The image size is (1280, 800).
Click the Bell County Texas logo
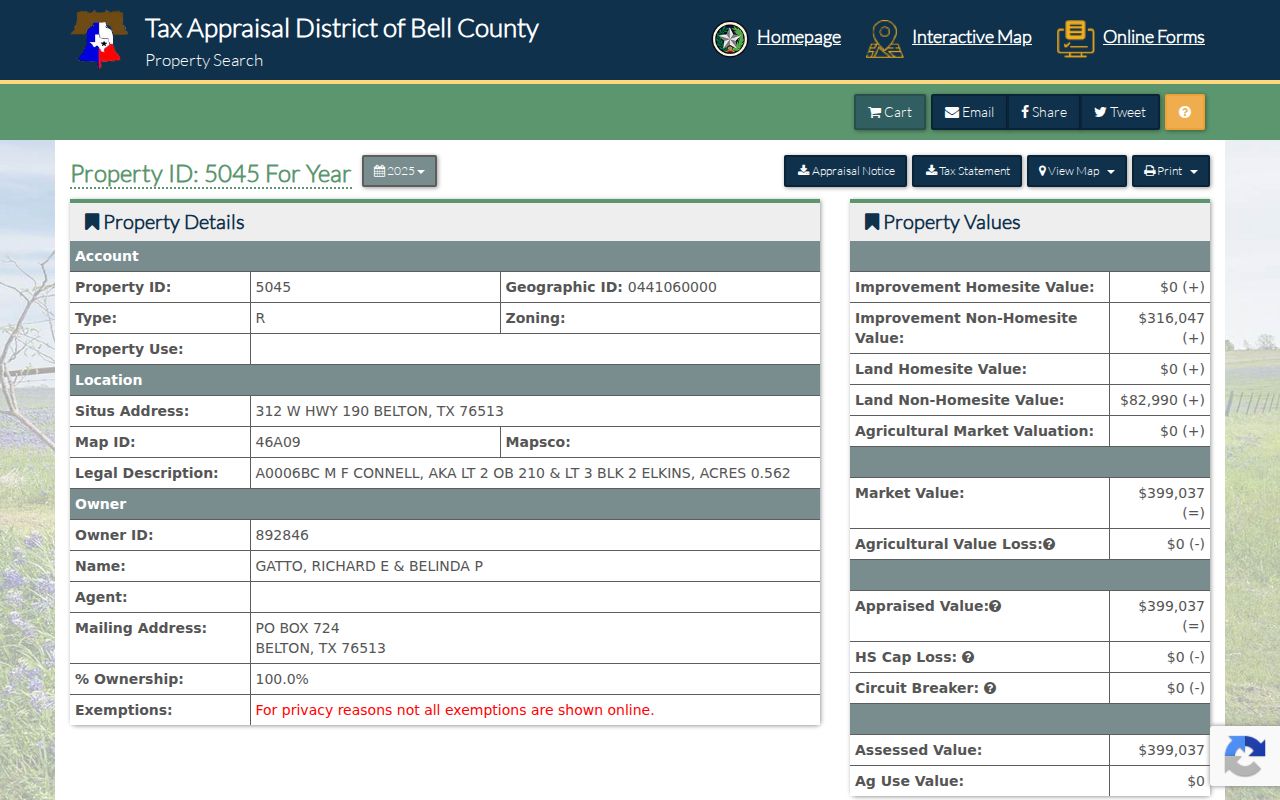[x=100, y=39]
